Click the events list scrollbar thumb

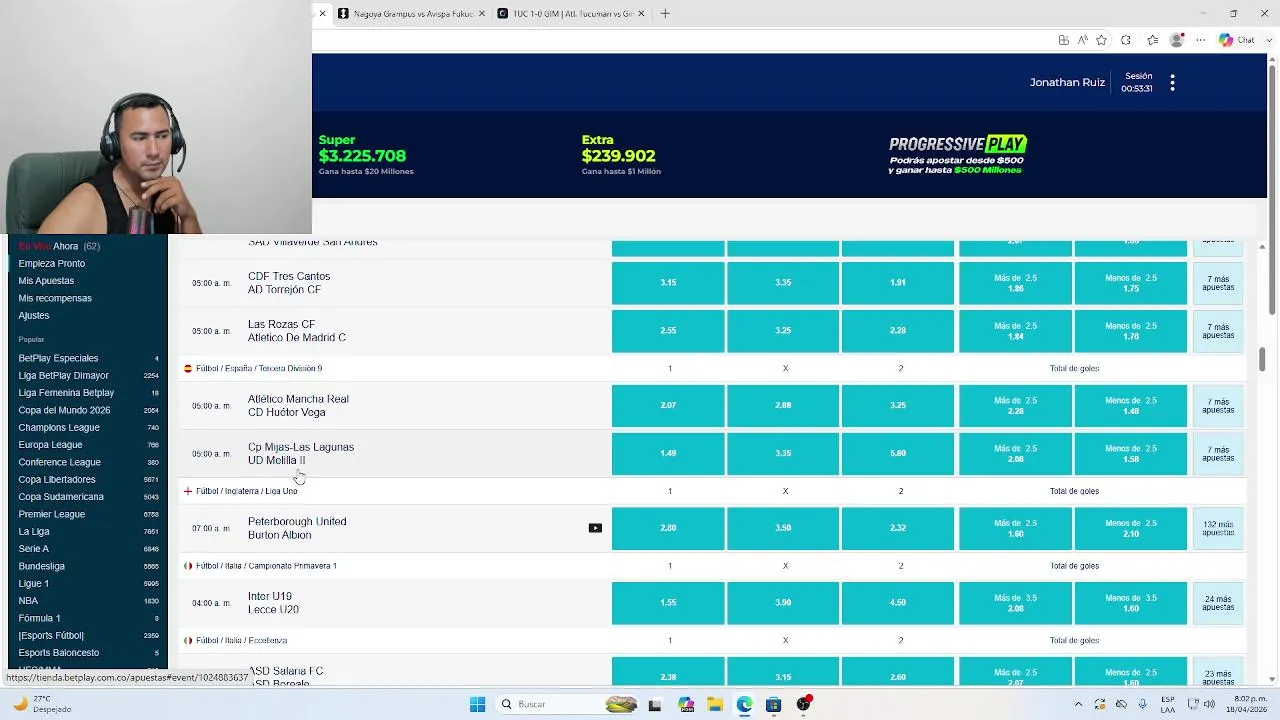pyautogui.click(x=1262, y=358)
